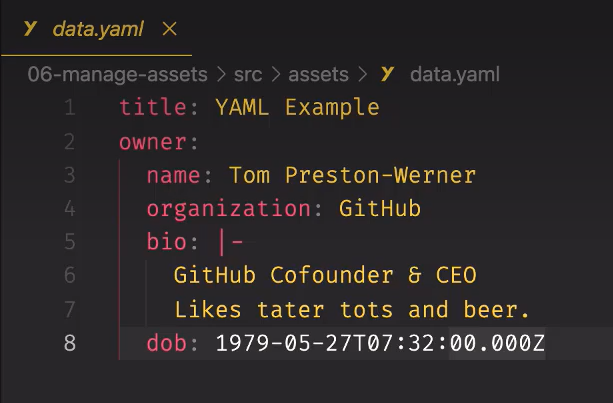Screen dimensions: 613x403
Task: Click the data.yaml breadcrumb item
Action: (x=455, y=74)
